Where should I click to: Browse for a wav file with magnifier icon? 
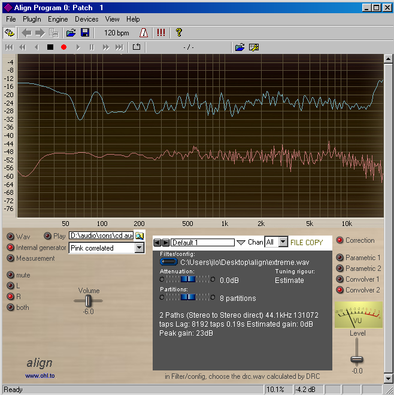(139, 236)
